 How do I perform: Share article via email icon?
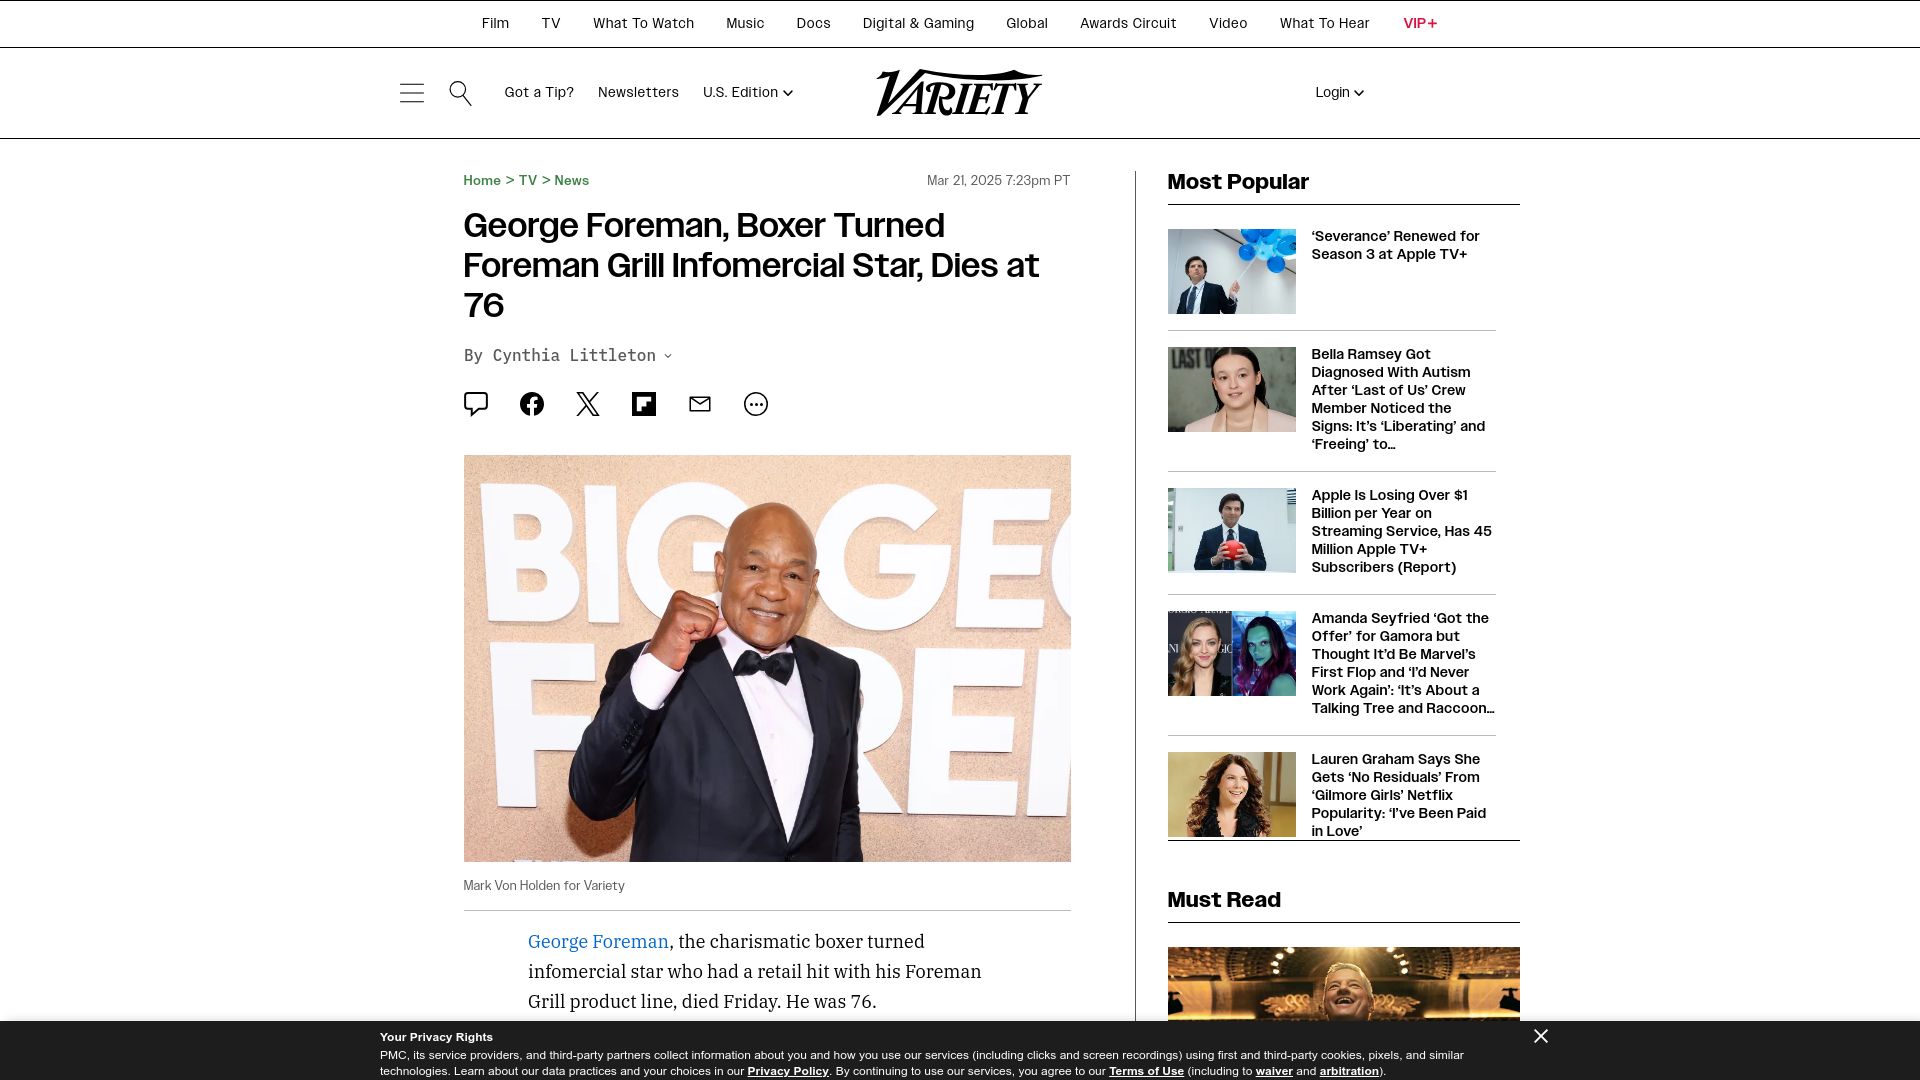pos(700,404)
